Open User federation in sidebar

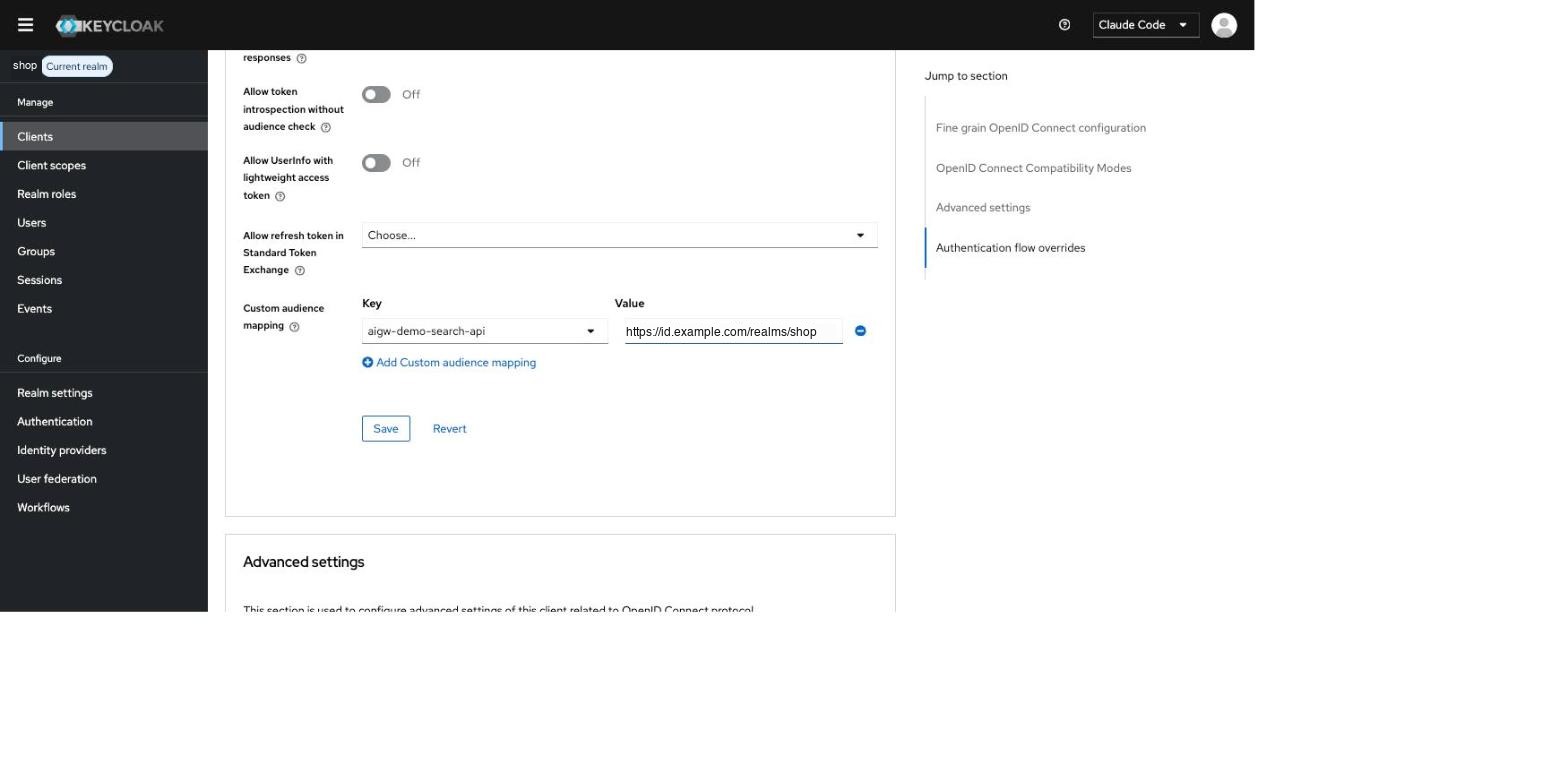click(x=104, y=479)
